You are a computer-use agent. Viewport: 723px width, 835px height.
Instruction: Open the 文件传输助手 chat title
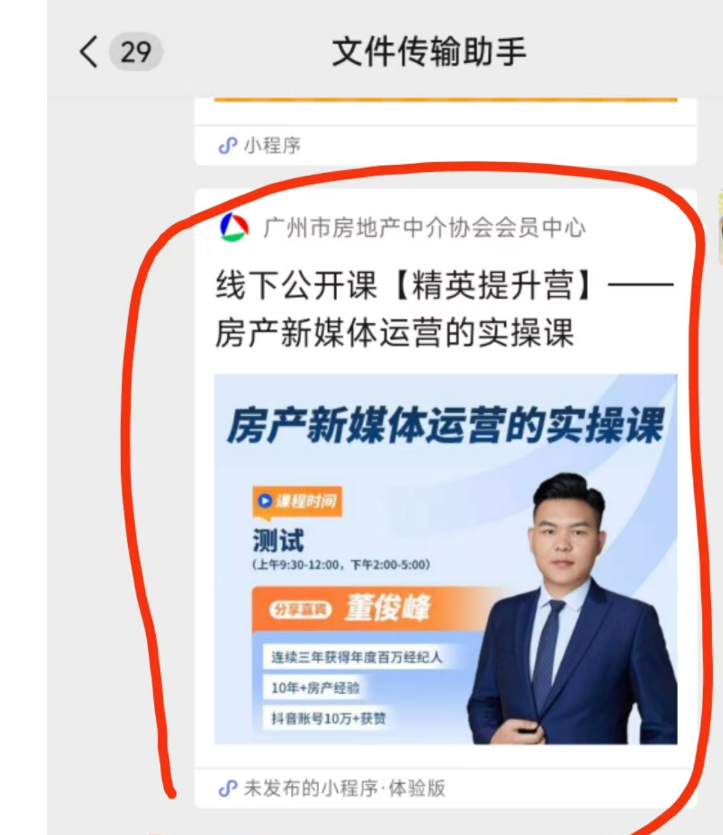coord(429,52)
